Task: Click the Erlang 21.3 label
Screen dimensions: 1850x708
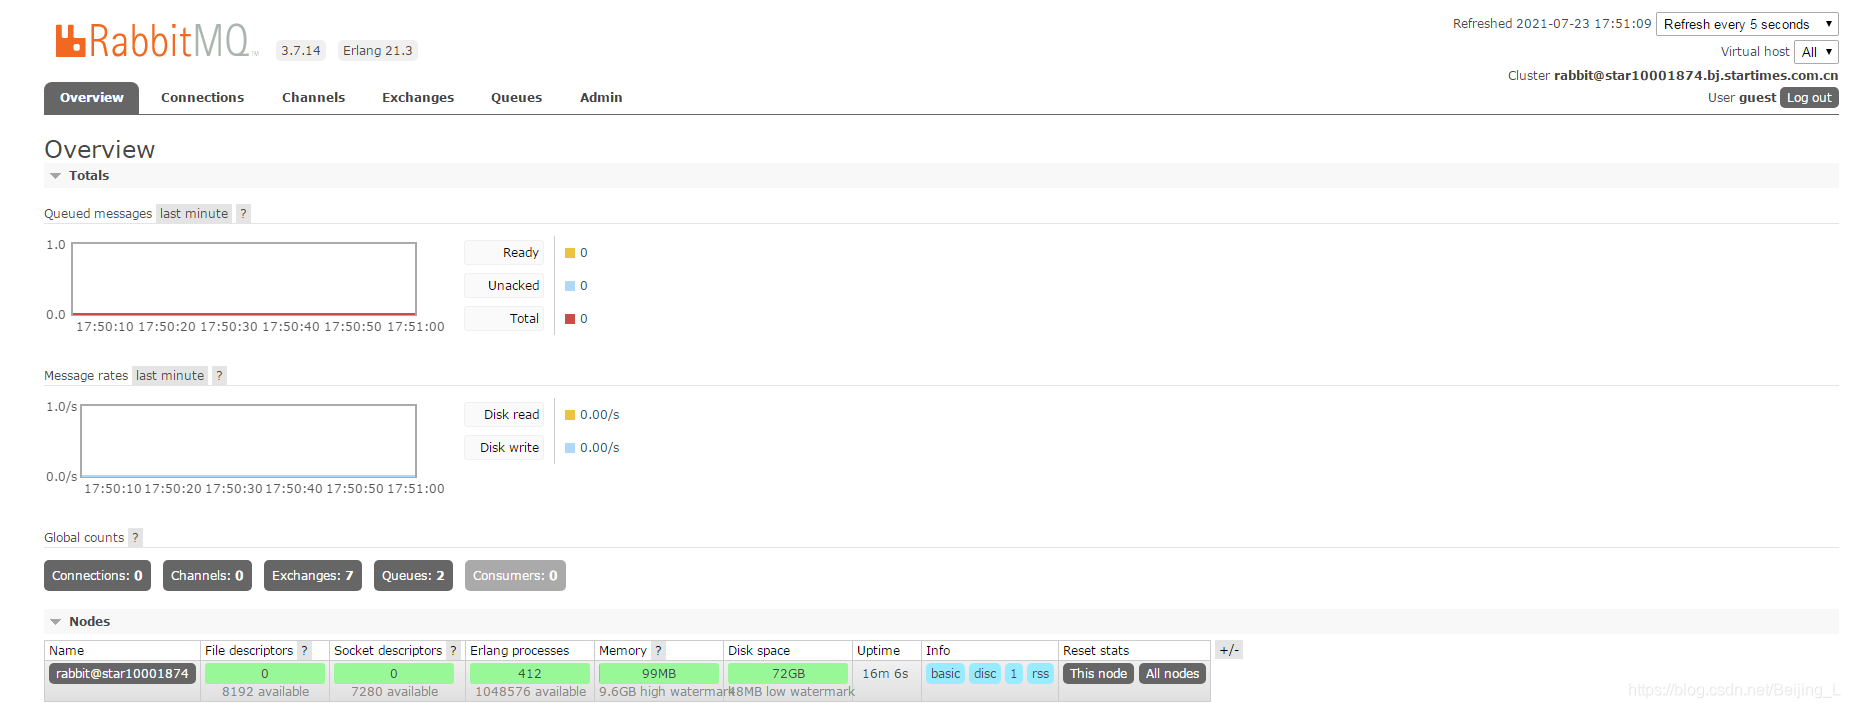Action: click(377, 50)
